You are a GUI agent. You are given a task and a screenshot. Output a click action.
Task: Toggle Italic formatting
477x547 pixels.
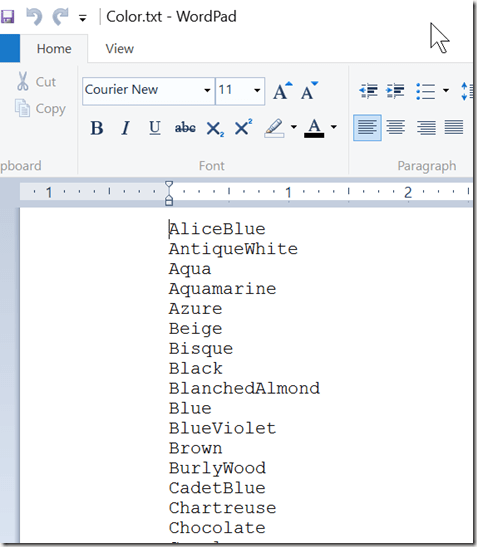(x=126, y=128)
